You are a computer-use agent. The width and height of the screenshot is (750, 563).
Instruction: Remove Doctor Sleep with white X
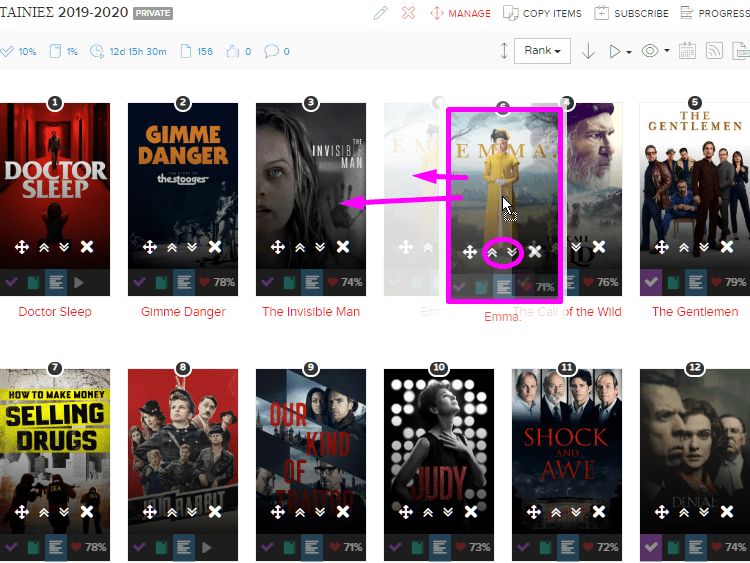[87, 247]
